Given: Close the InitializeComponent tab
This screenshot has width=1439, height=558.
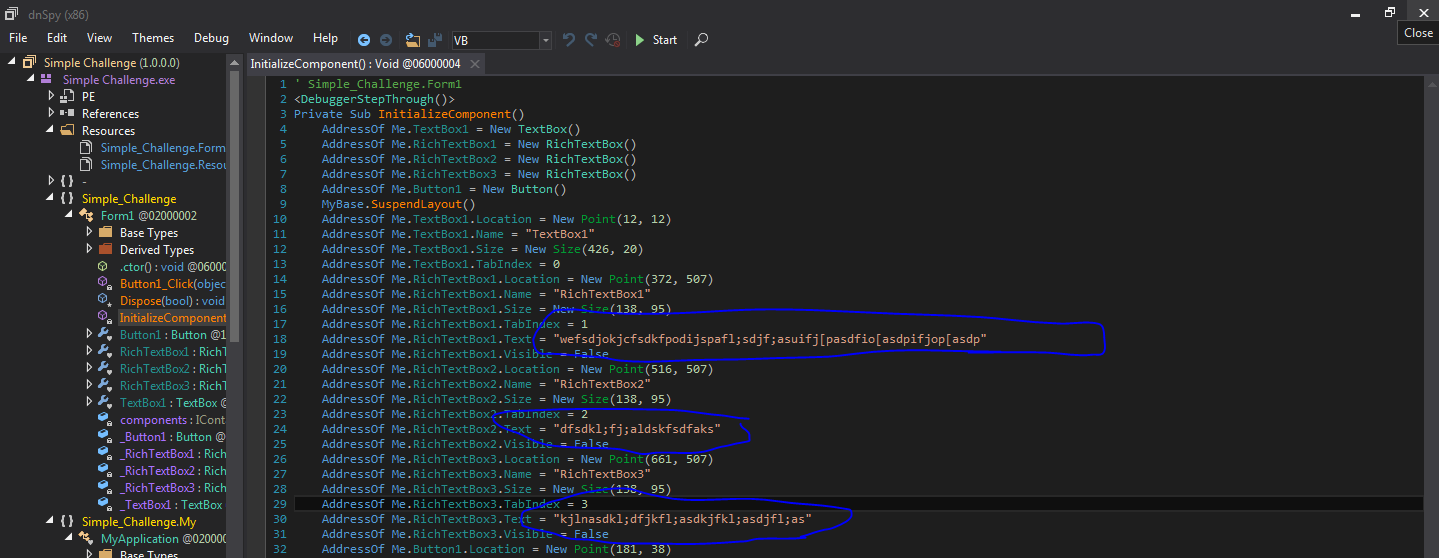Looking at the screenshot, I should (474, 64).
